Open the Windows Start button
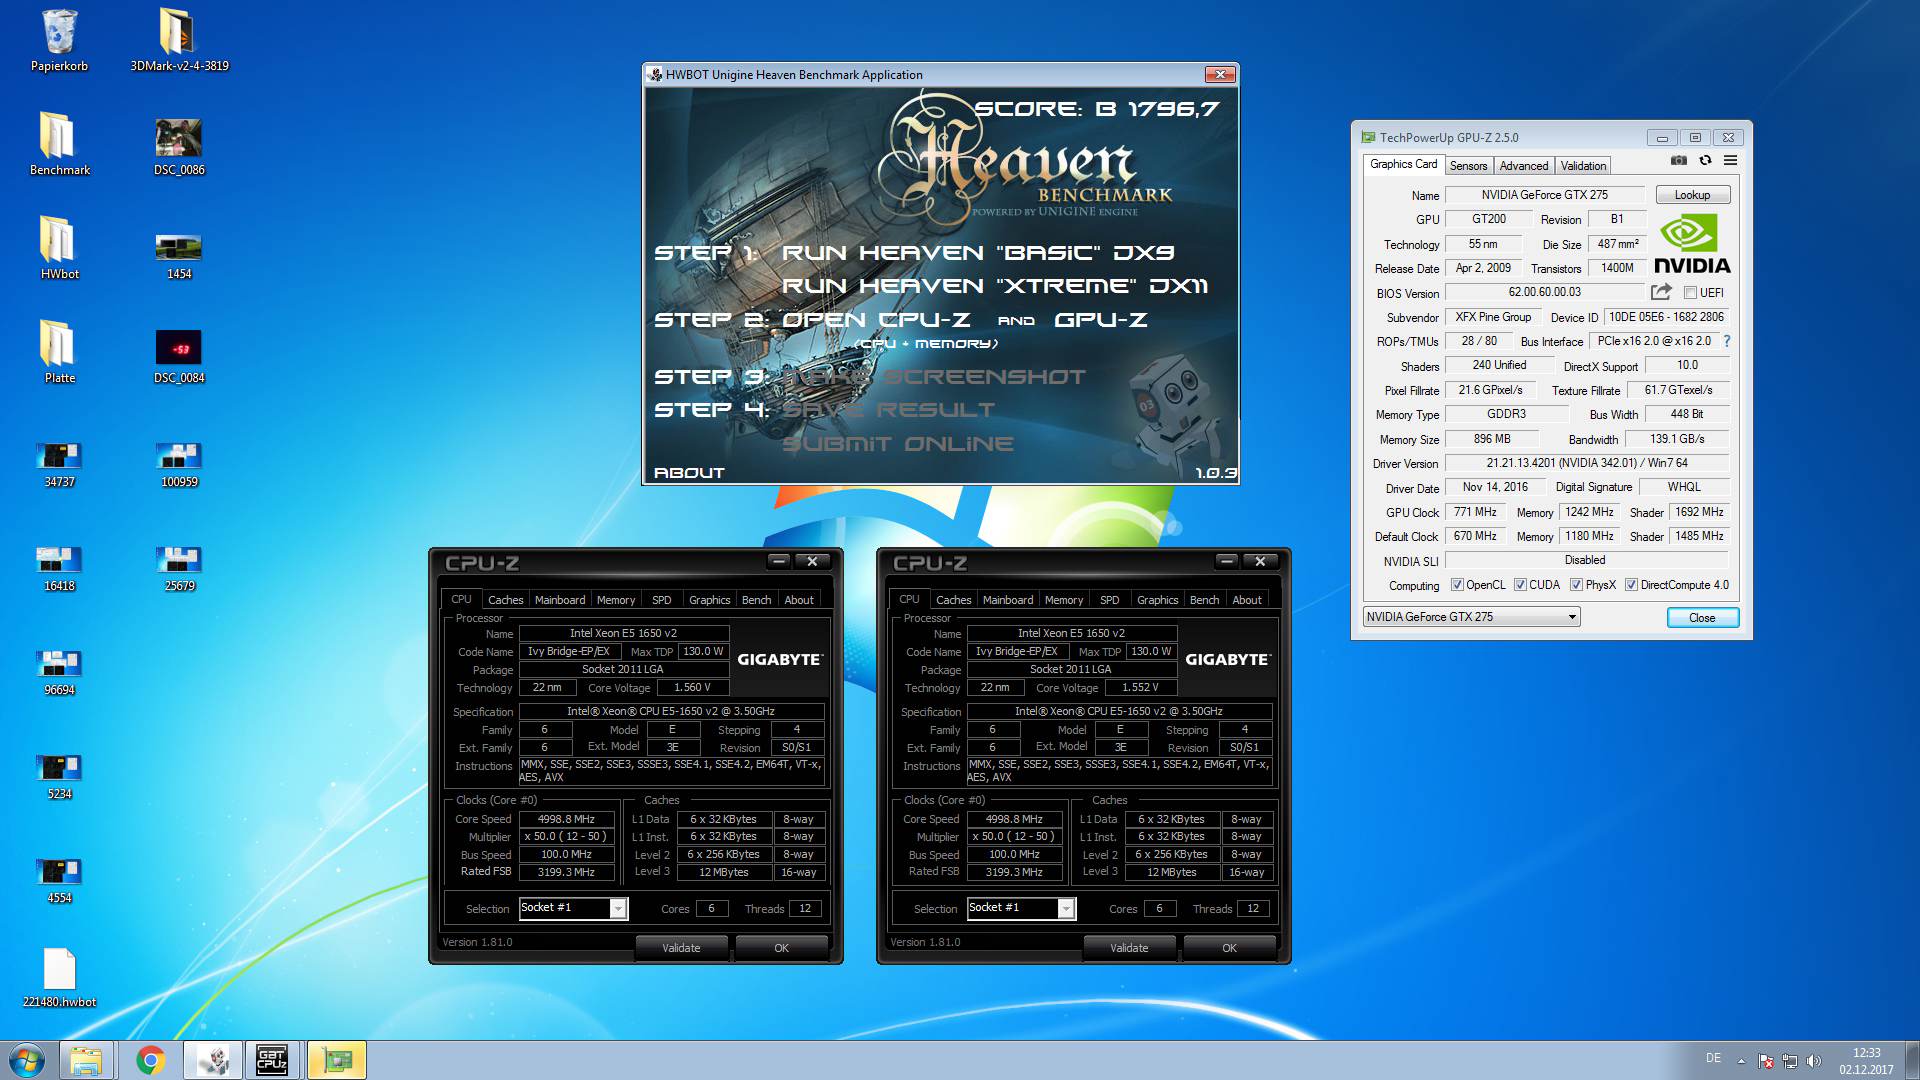Screen dimensions: 1920x1080 [27, 1060]
